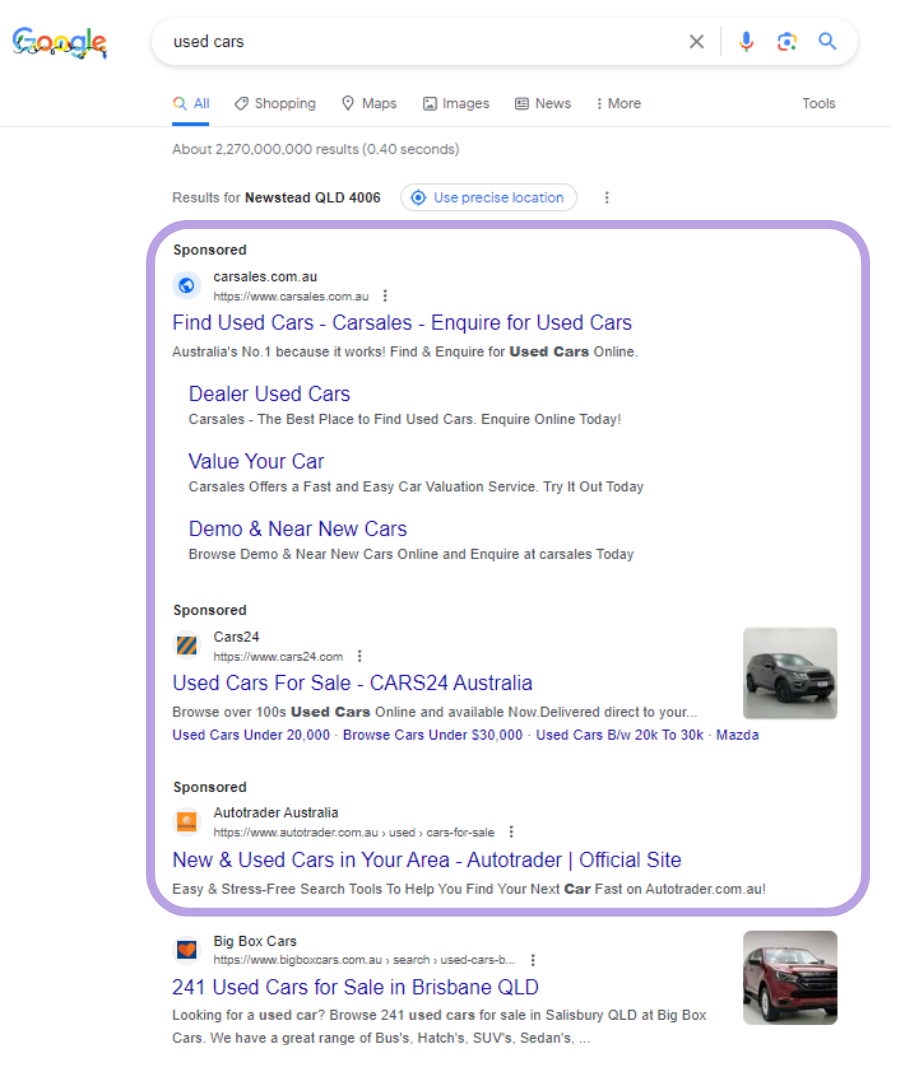This screenshot has height=1069, width=900.
Task: Click the carsales.com.au favicon
Action: pos(186,285)
